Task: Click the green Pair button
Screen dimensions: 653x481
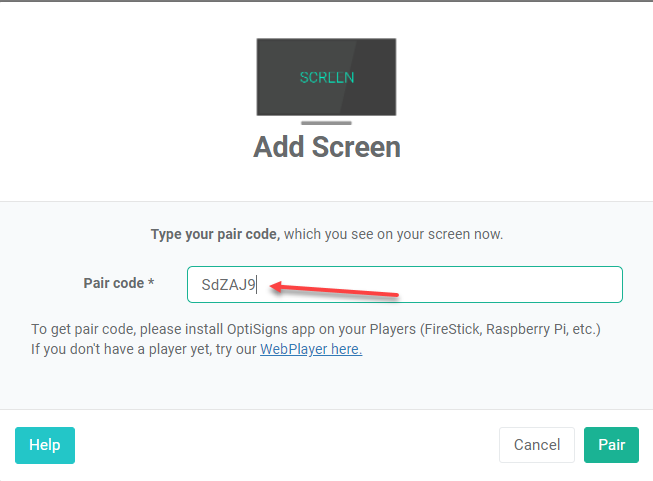Action: 611,445
